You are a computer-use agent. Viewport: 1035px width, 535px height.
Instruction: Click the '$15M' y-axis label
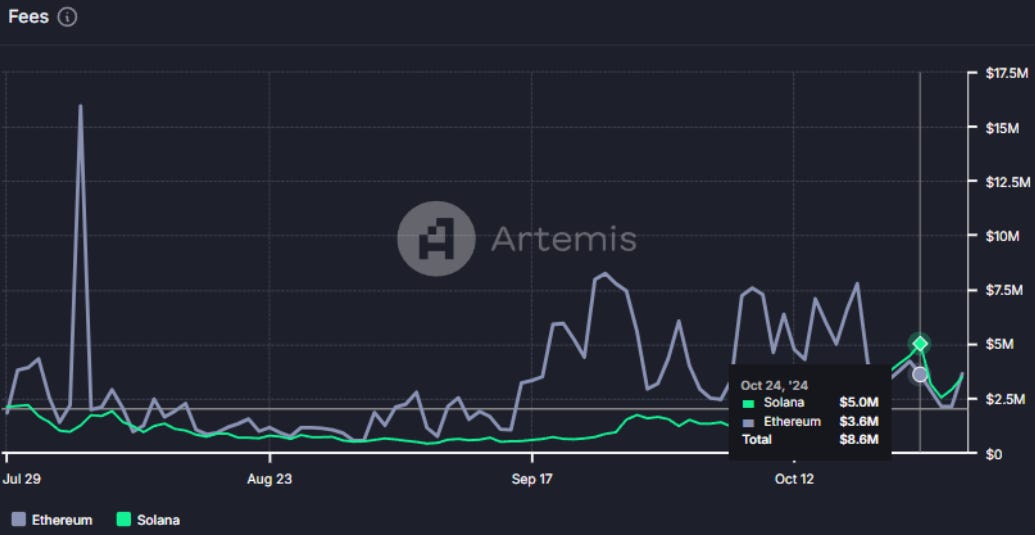tap(1002, 127)
